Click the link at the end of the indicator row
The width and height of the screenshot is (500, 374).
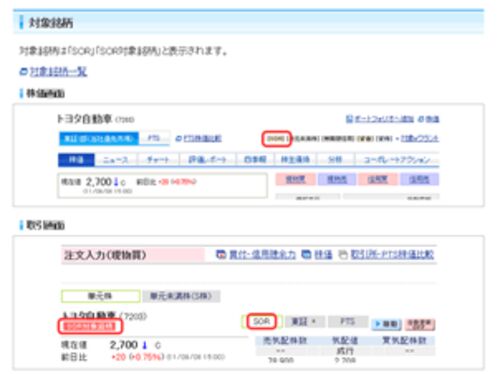click(x=420, y=138)
